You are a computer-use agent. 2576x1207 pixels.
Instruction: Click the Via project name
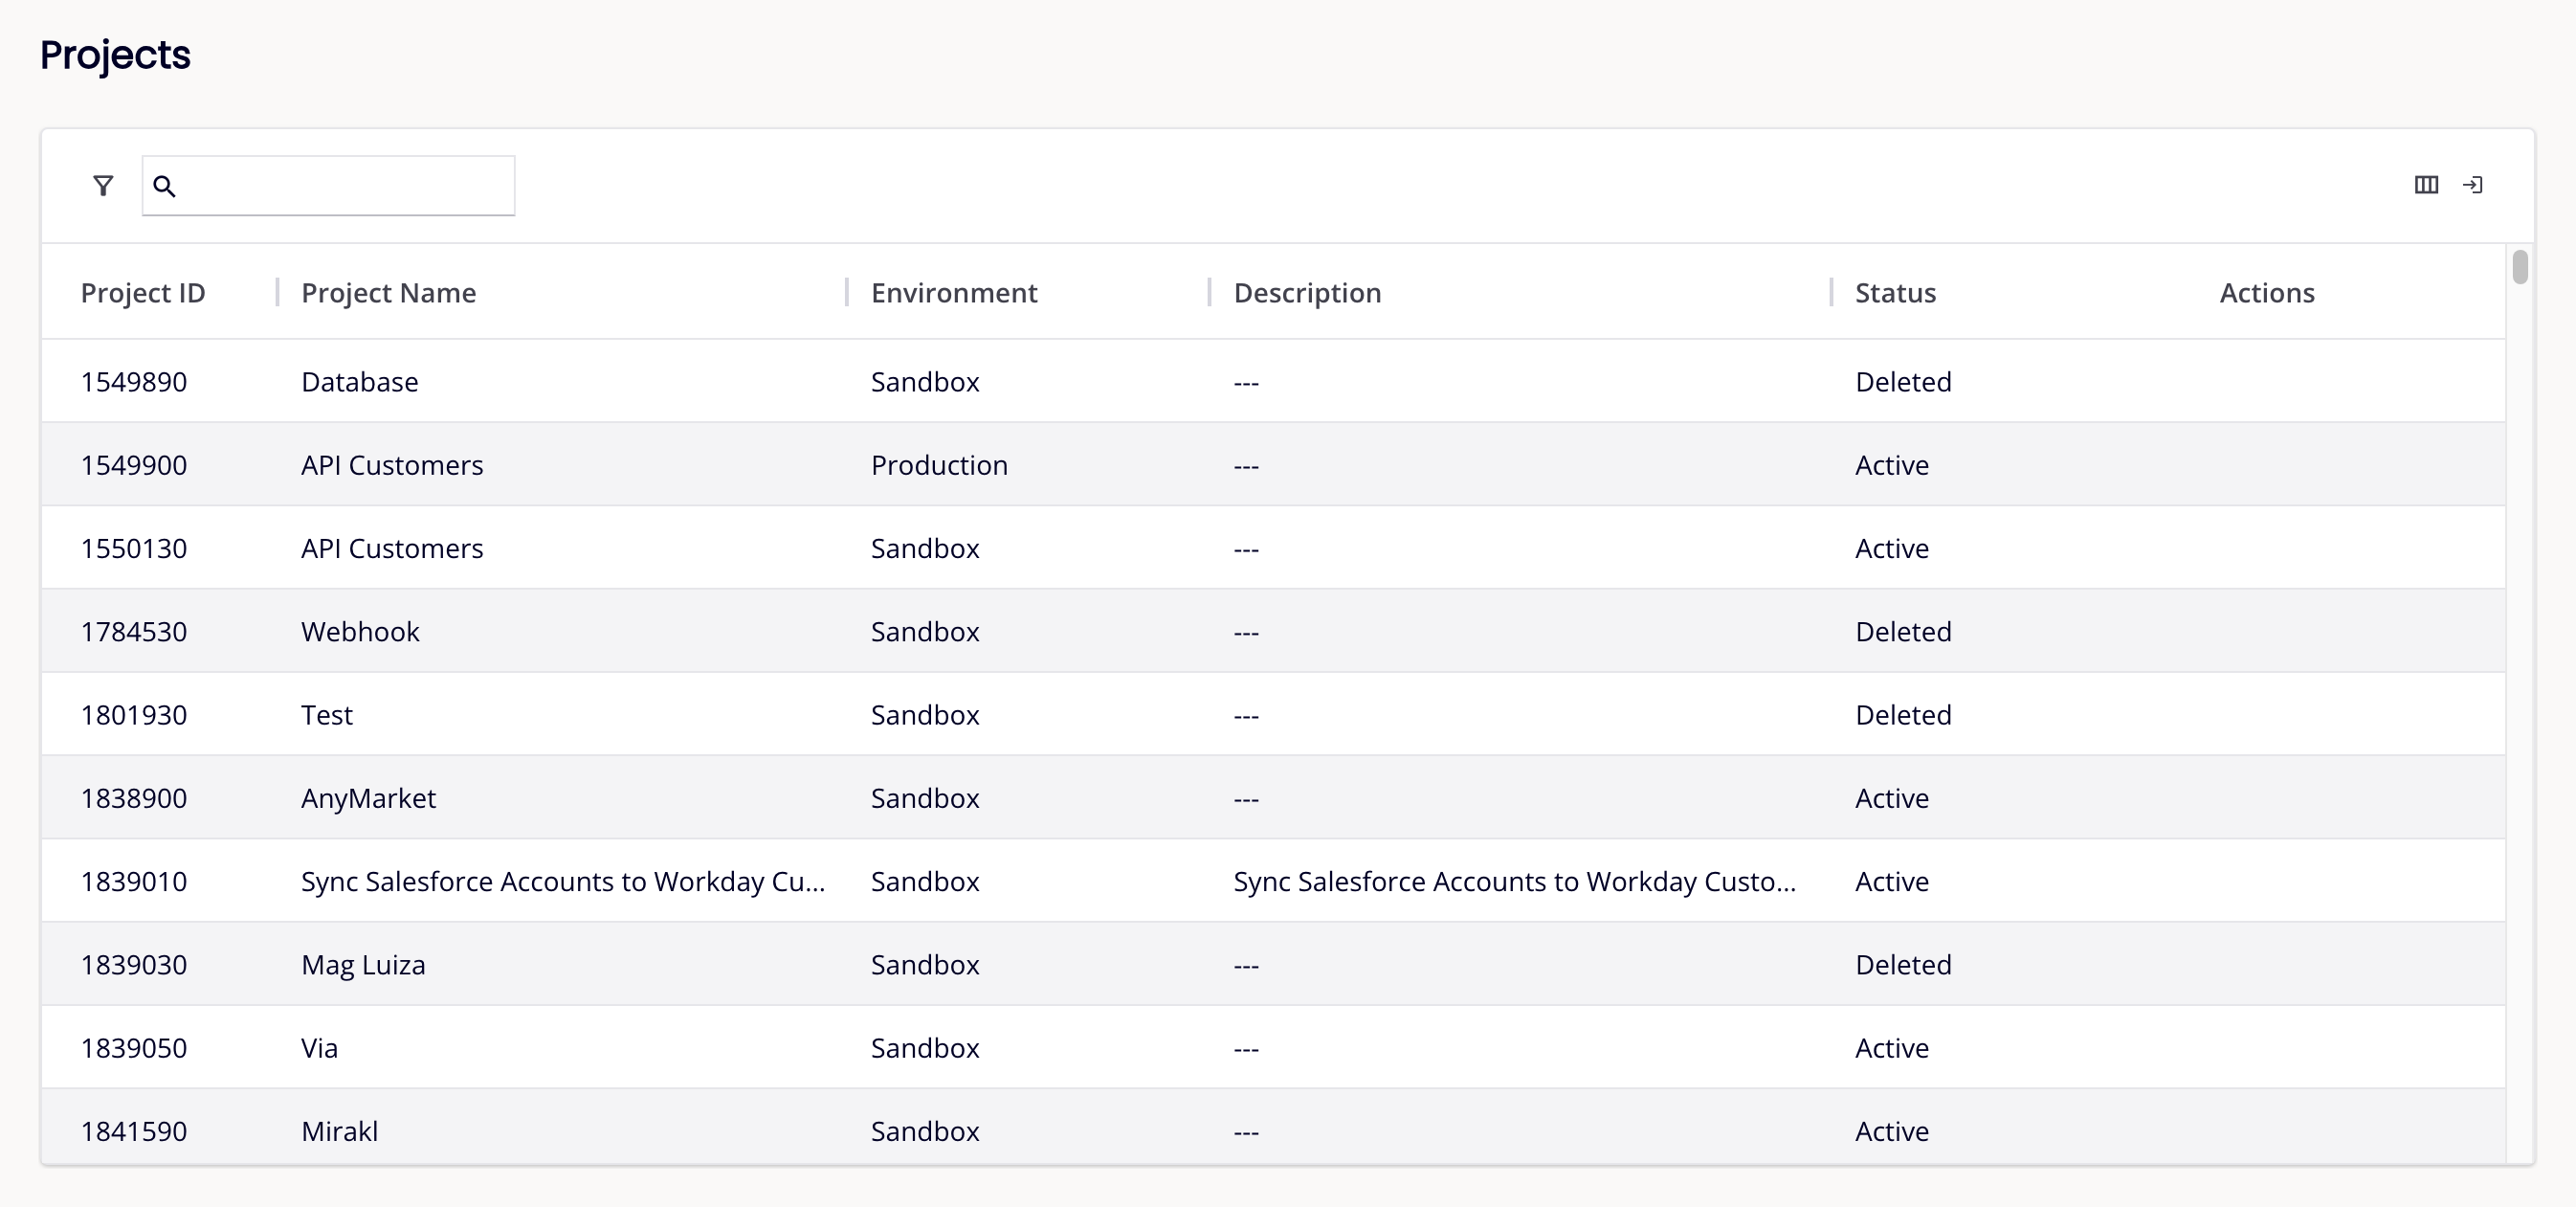[319, 1048]
